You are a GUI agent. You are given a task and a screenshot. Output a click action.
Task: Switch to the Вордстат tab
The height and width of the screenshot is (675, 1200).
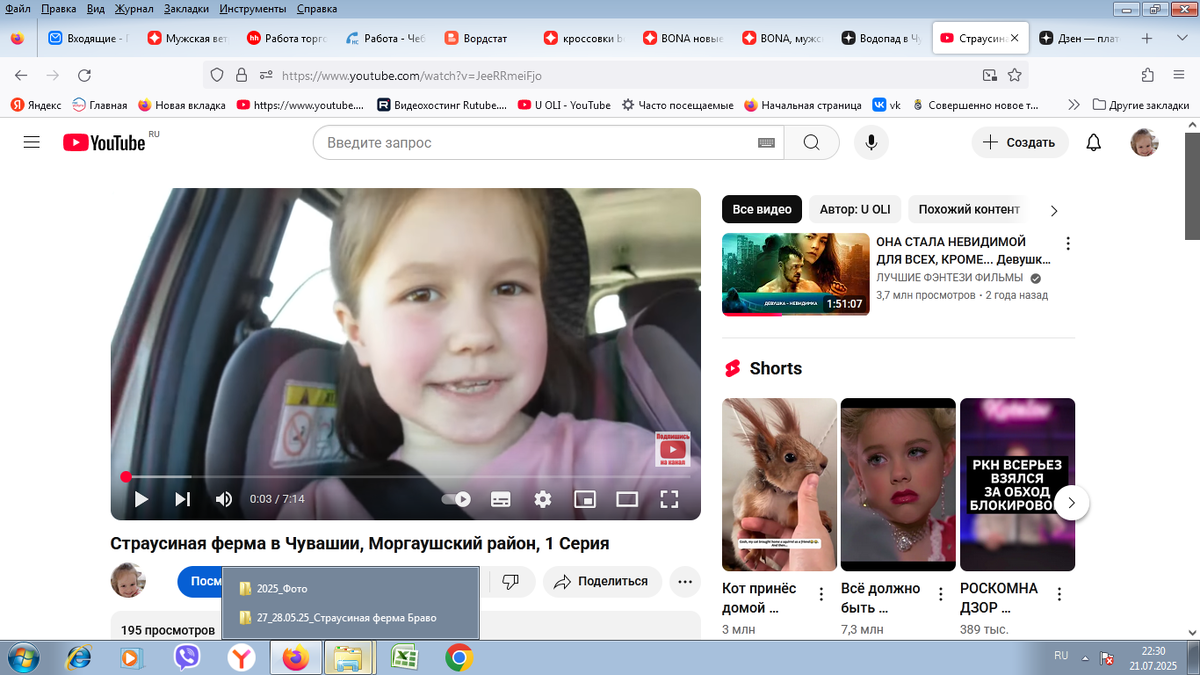tap(484, 39)
